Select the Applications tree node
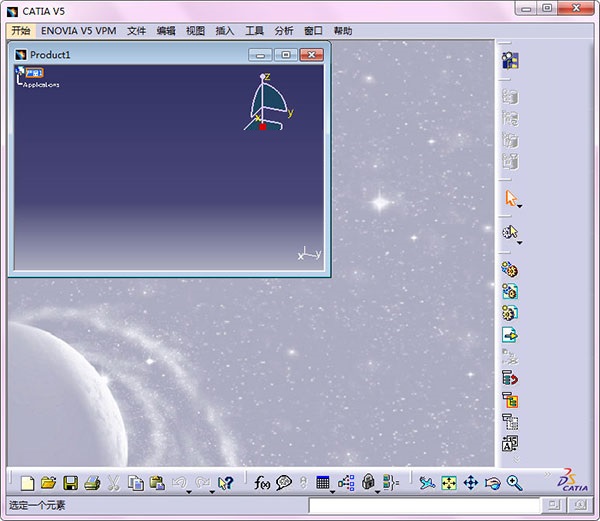Image resolution: width=600 pixels, height=521 pixels. [41, 85]
